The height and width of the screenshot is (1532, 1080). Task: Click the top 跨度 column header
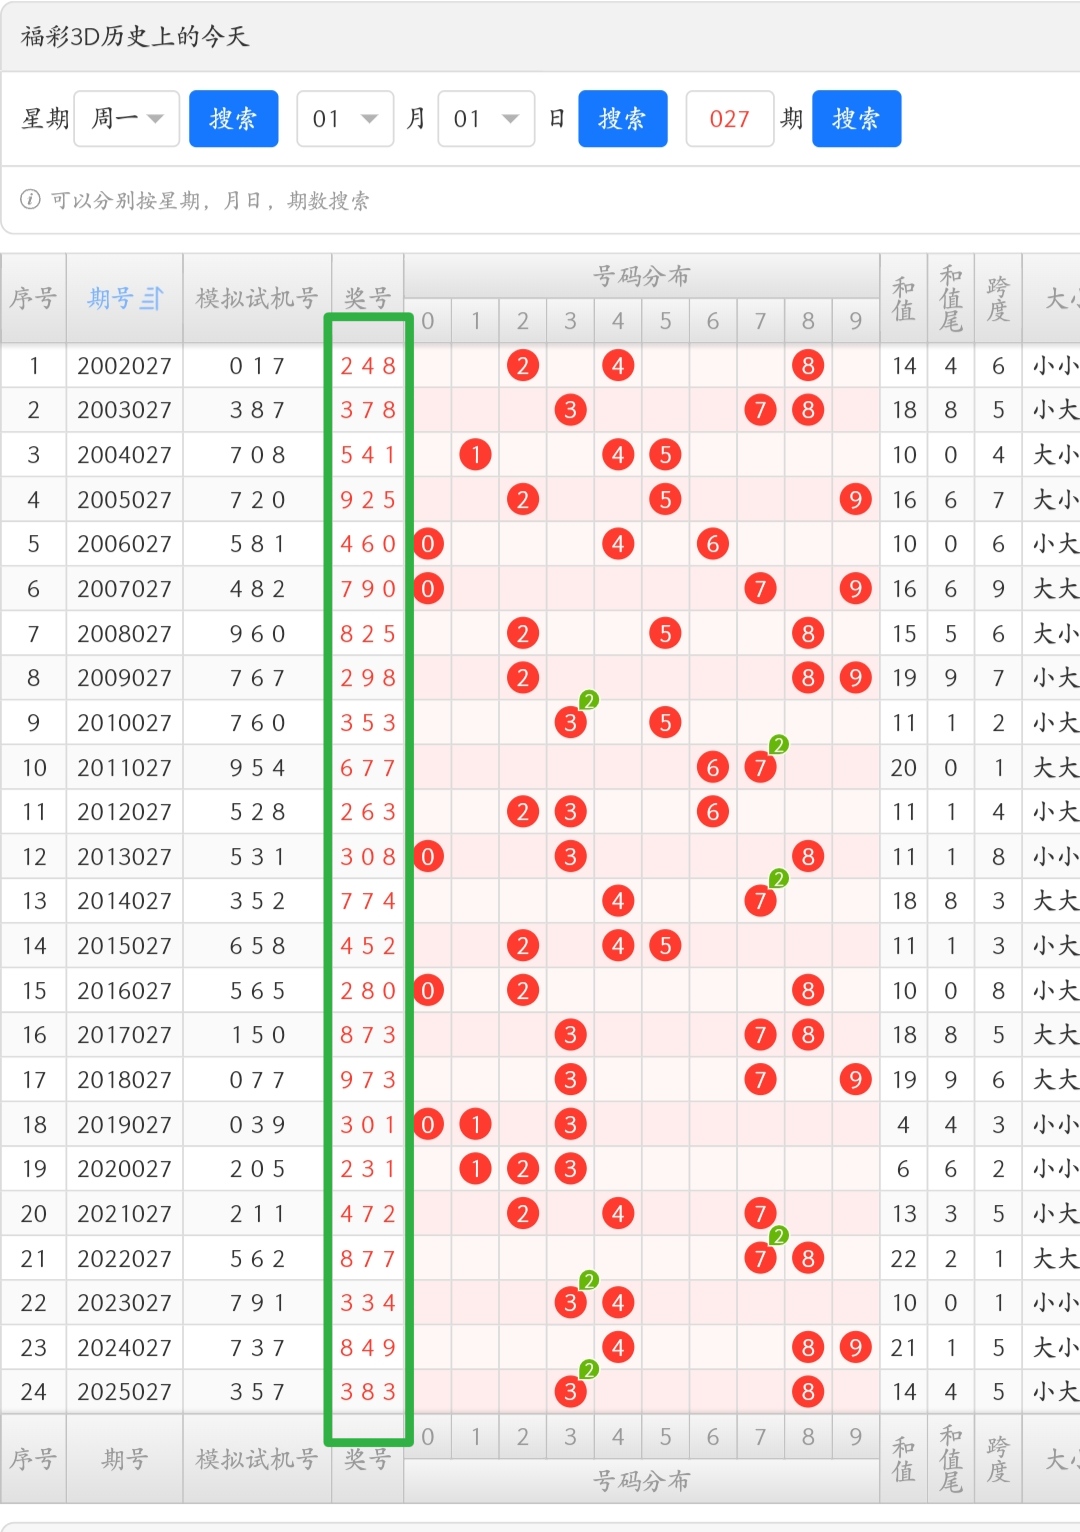pos(998,298)
